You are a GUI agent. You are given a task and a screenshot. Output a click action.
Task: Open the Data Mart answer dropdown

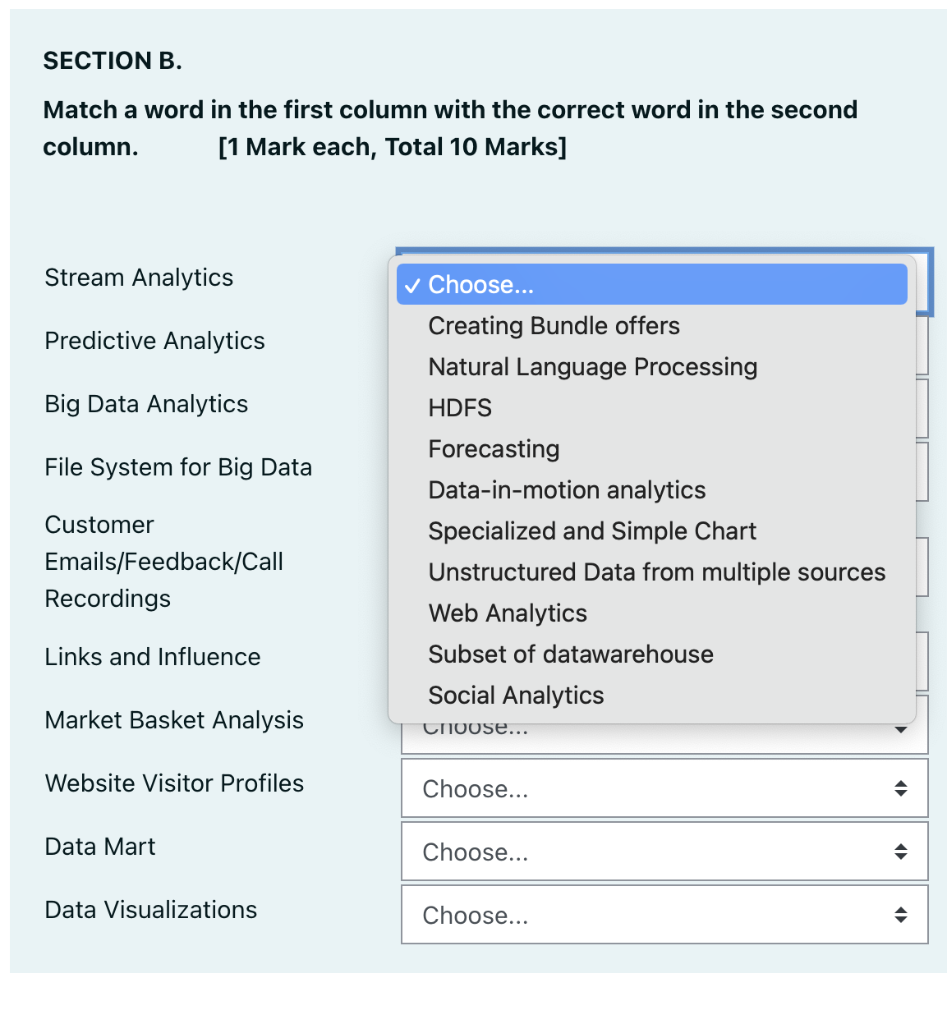650,852
